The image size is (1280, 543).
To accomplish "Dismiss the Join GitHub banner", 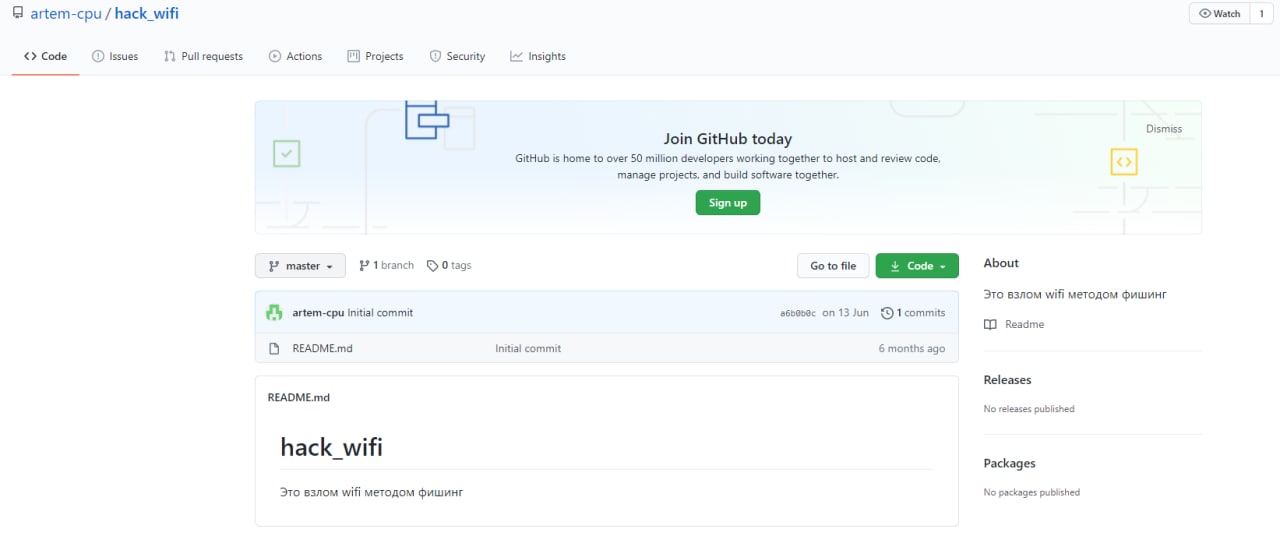I will point(1164,129).
